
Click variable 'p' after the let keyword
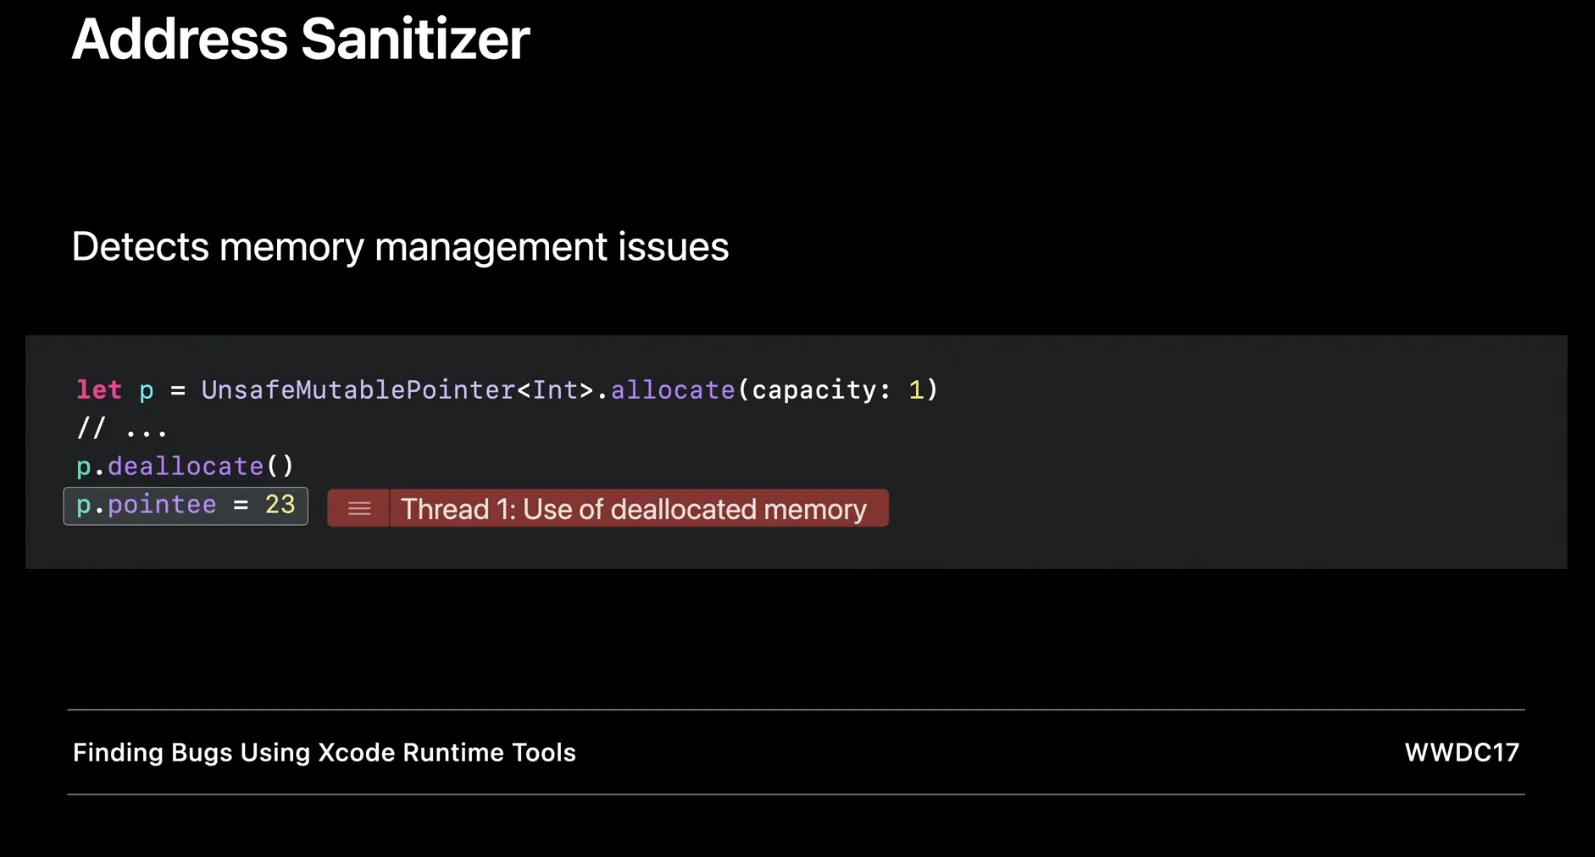tap(146, 390)
